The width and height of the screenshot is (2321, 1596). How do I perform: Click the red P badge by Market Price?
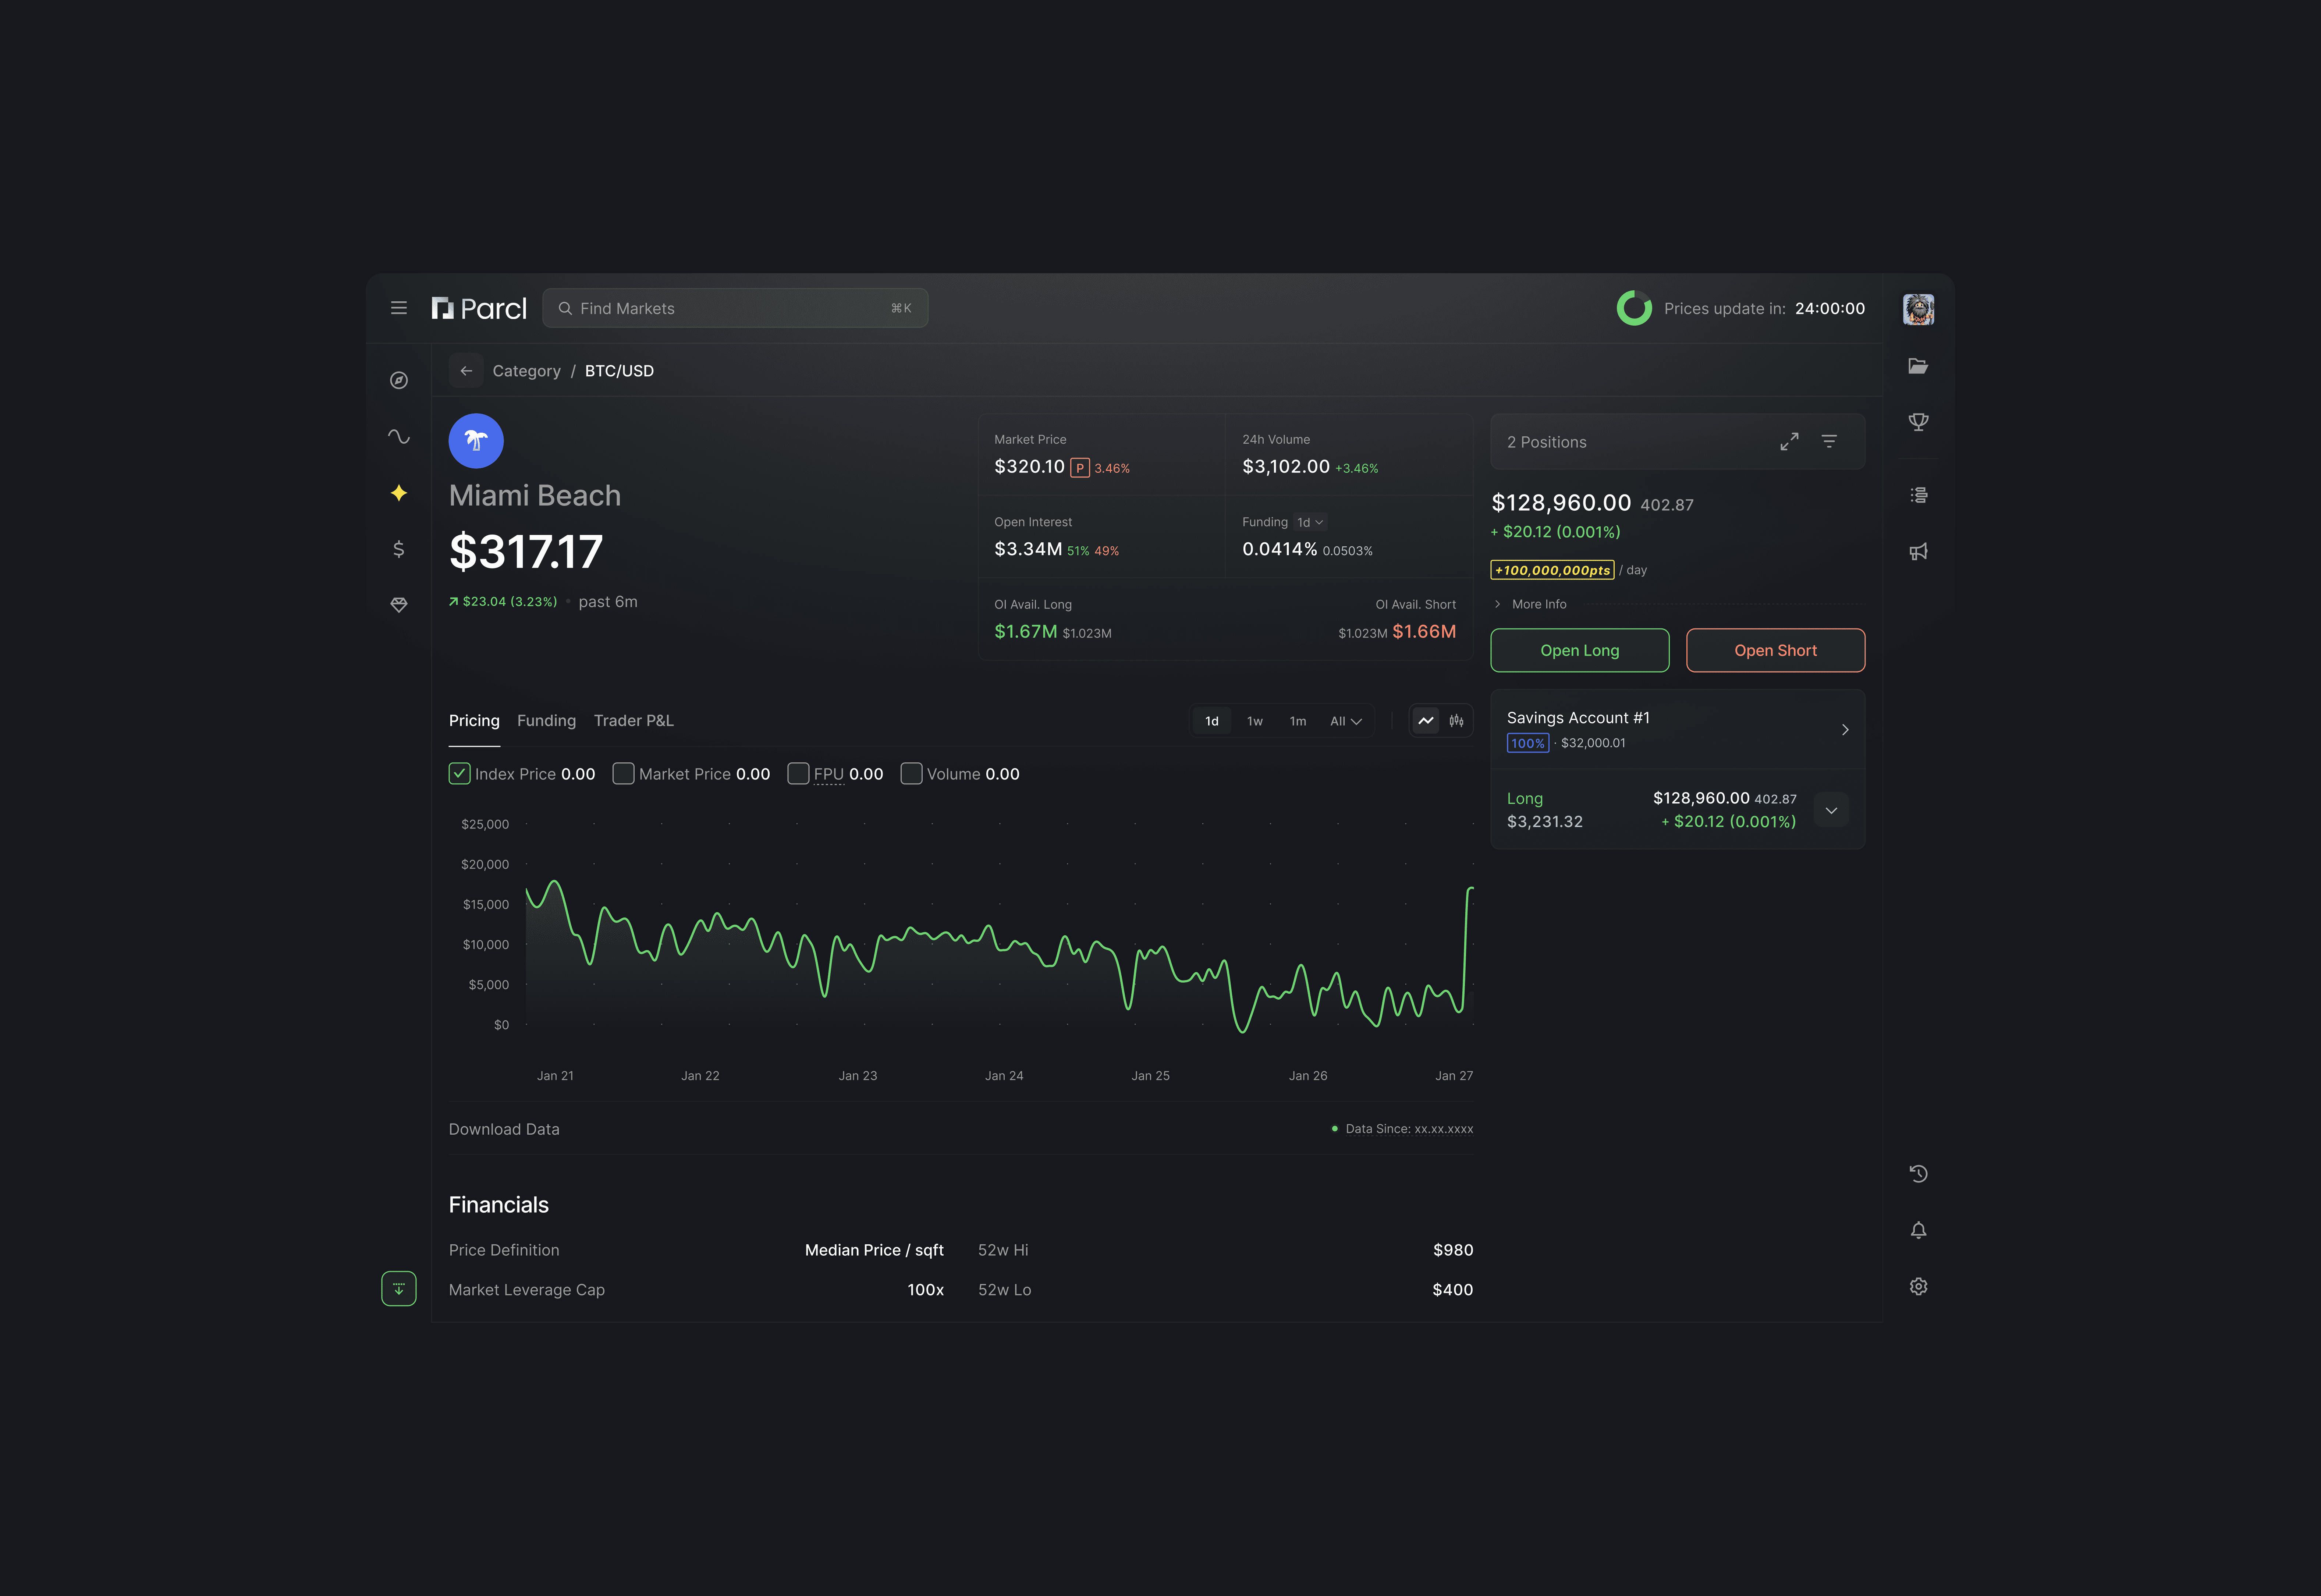point(1080,468)
